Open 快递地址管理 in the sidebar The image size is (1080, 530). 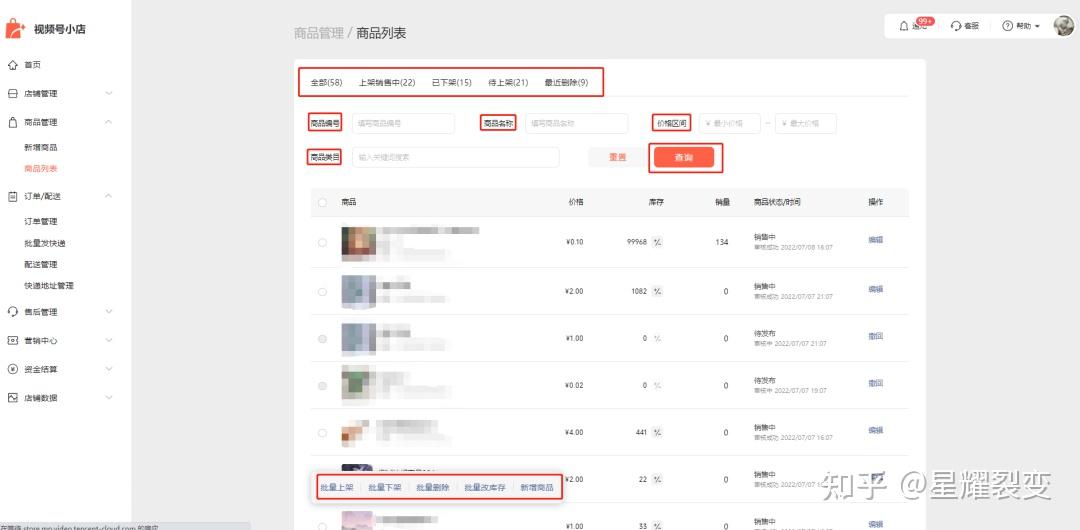pyautogui.click(x=49, y=285)
